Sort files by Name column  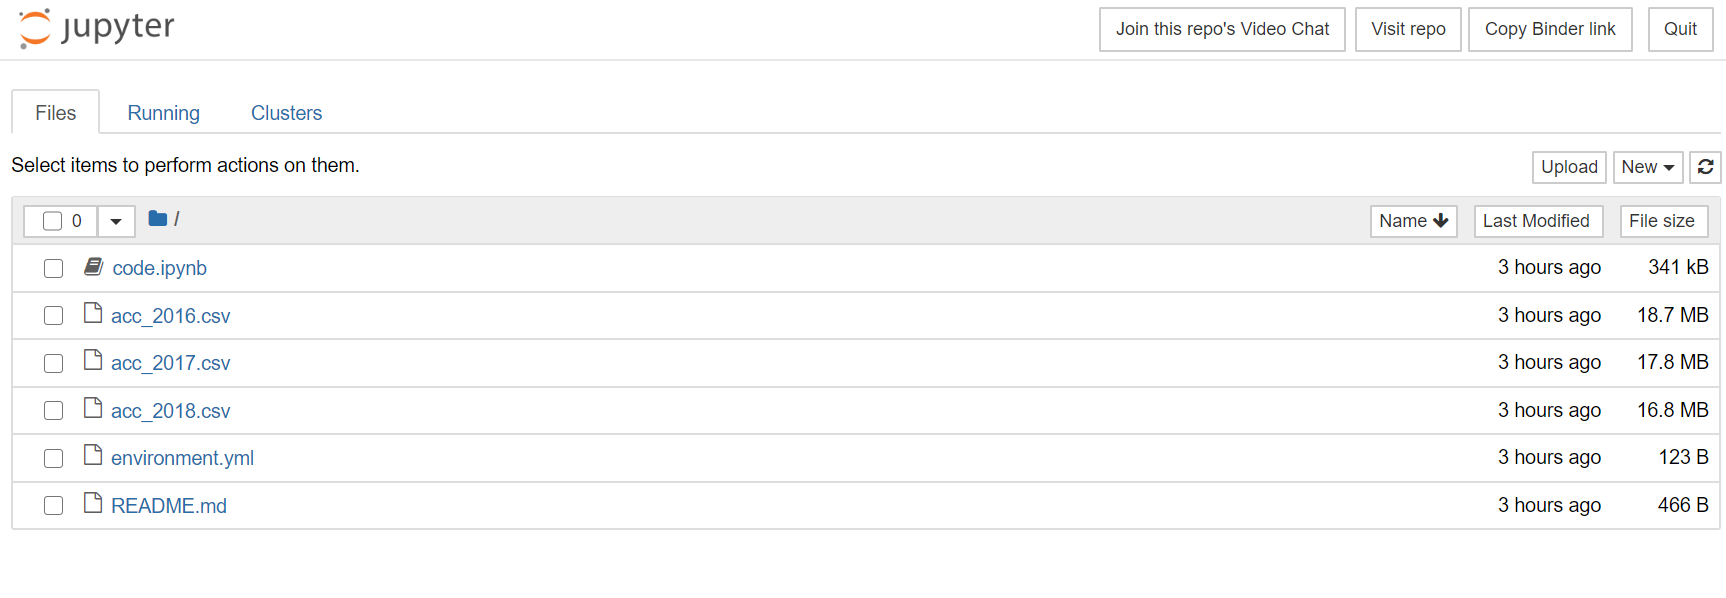[1413, 221]
